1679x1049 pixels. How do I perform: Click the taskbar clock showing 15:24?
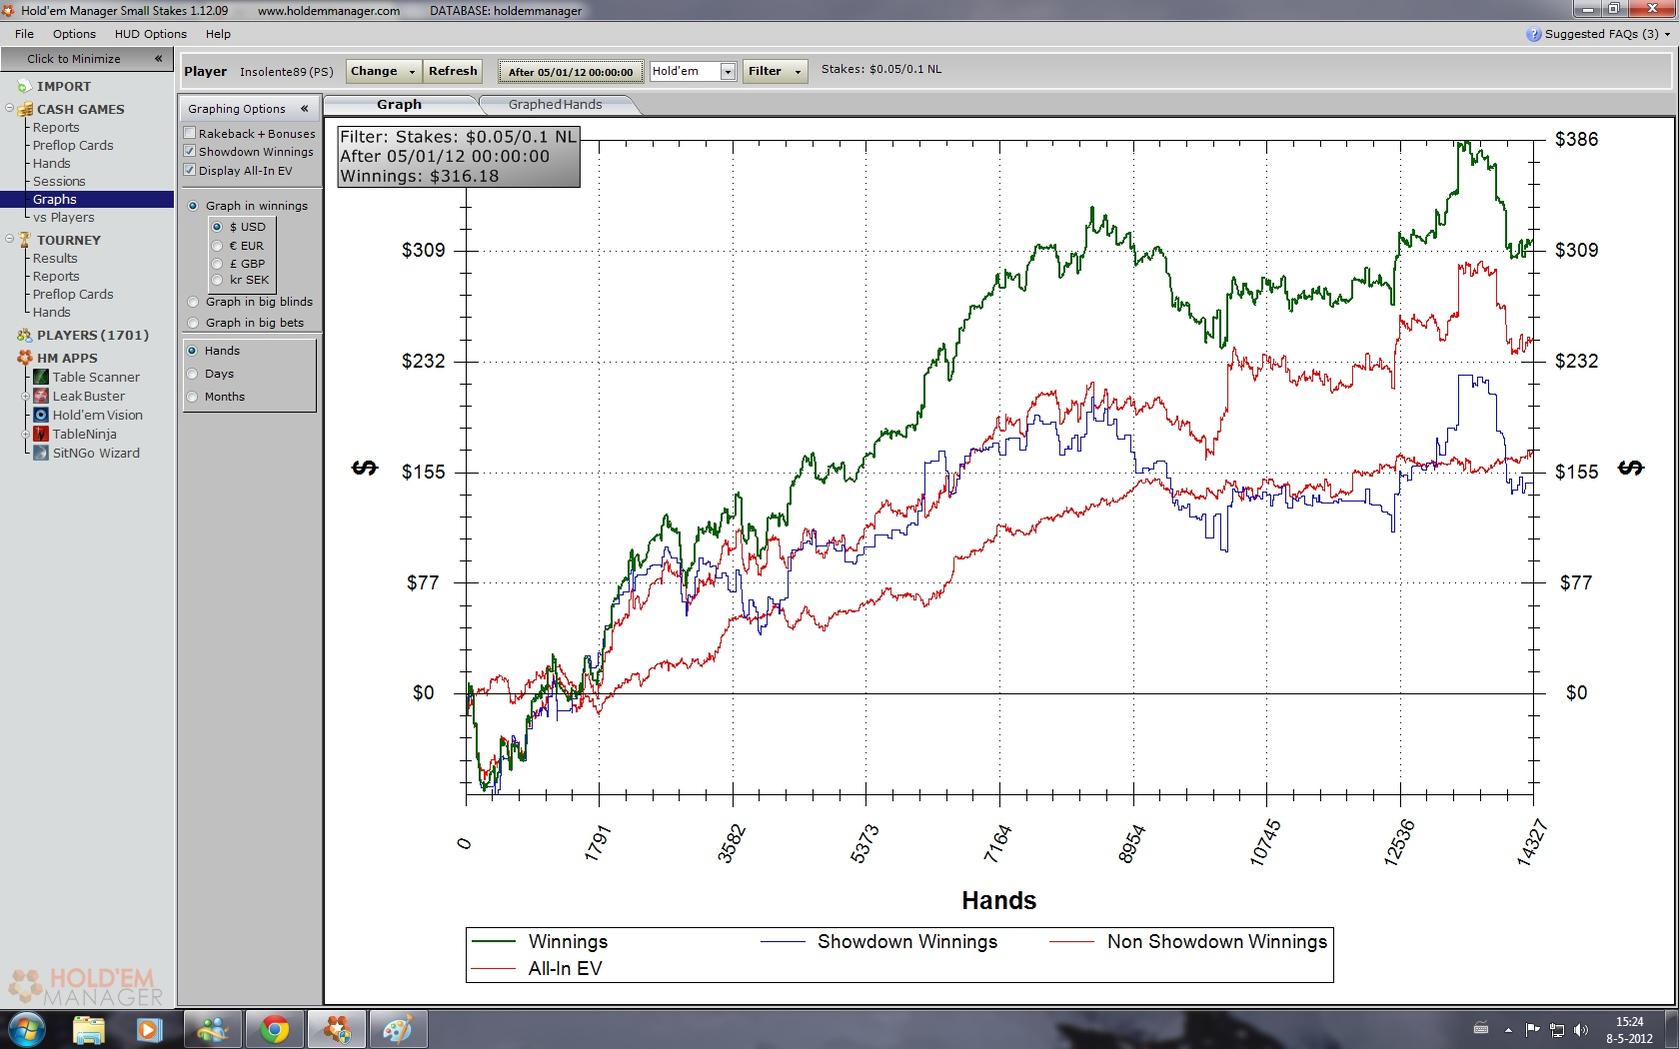click(1629, 1029)
